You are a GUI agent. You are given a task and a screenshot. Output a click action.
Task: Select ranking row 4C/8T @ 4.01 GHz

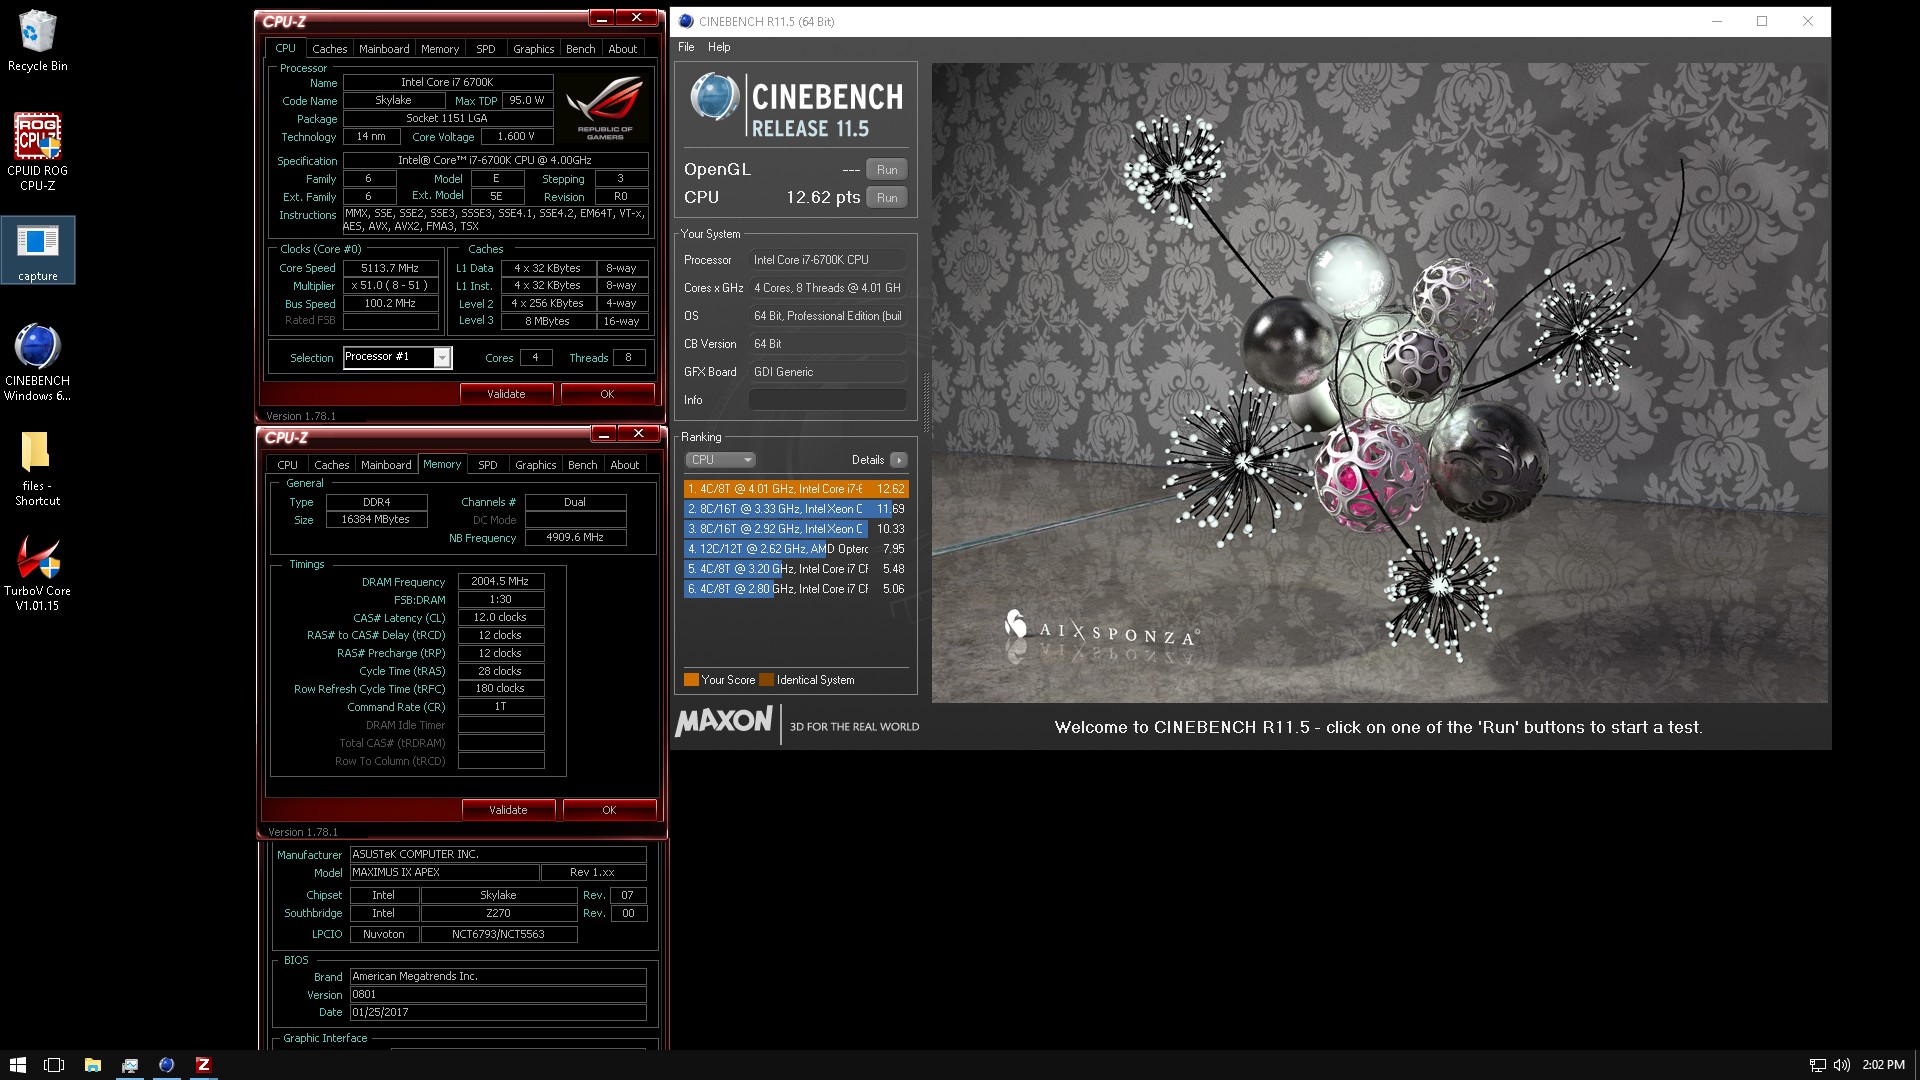[x=796, y=489]
